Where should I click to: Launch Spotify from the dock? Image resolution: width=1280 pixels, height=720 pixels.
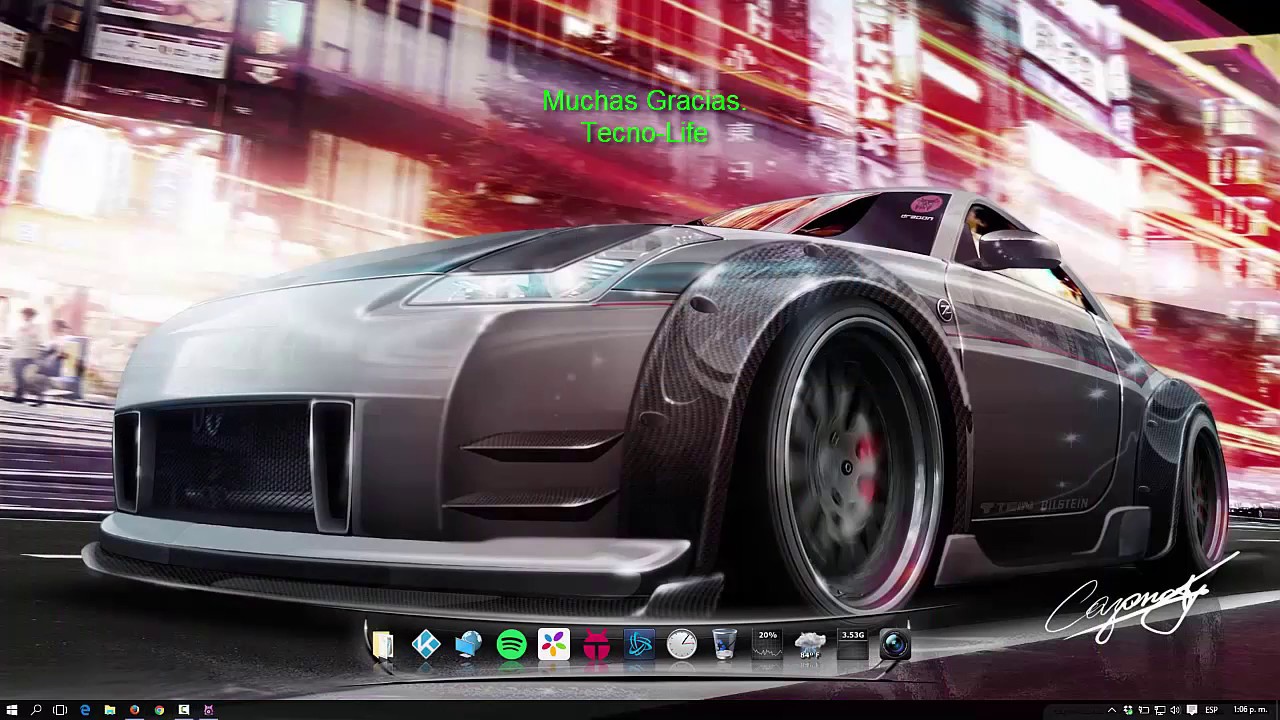[x=511, y=645]
